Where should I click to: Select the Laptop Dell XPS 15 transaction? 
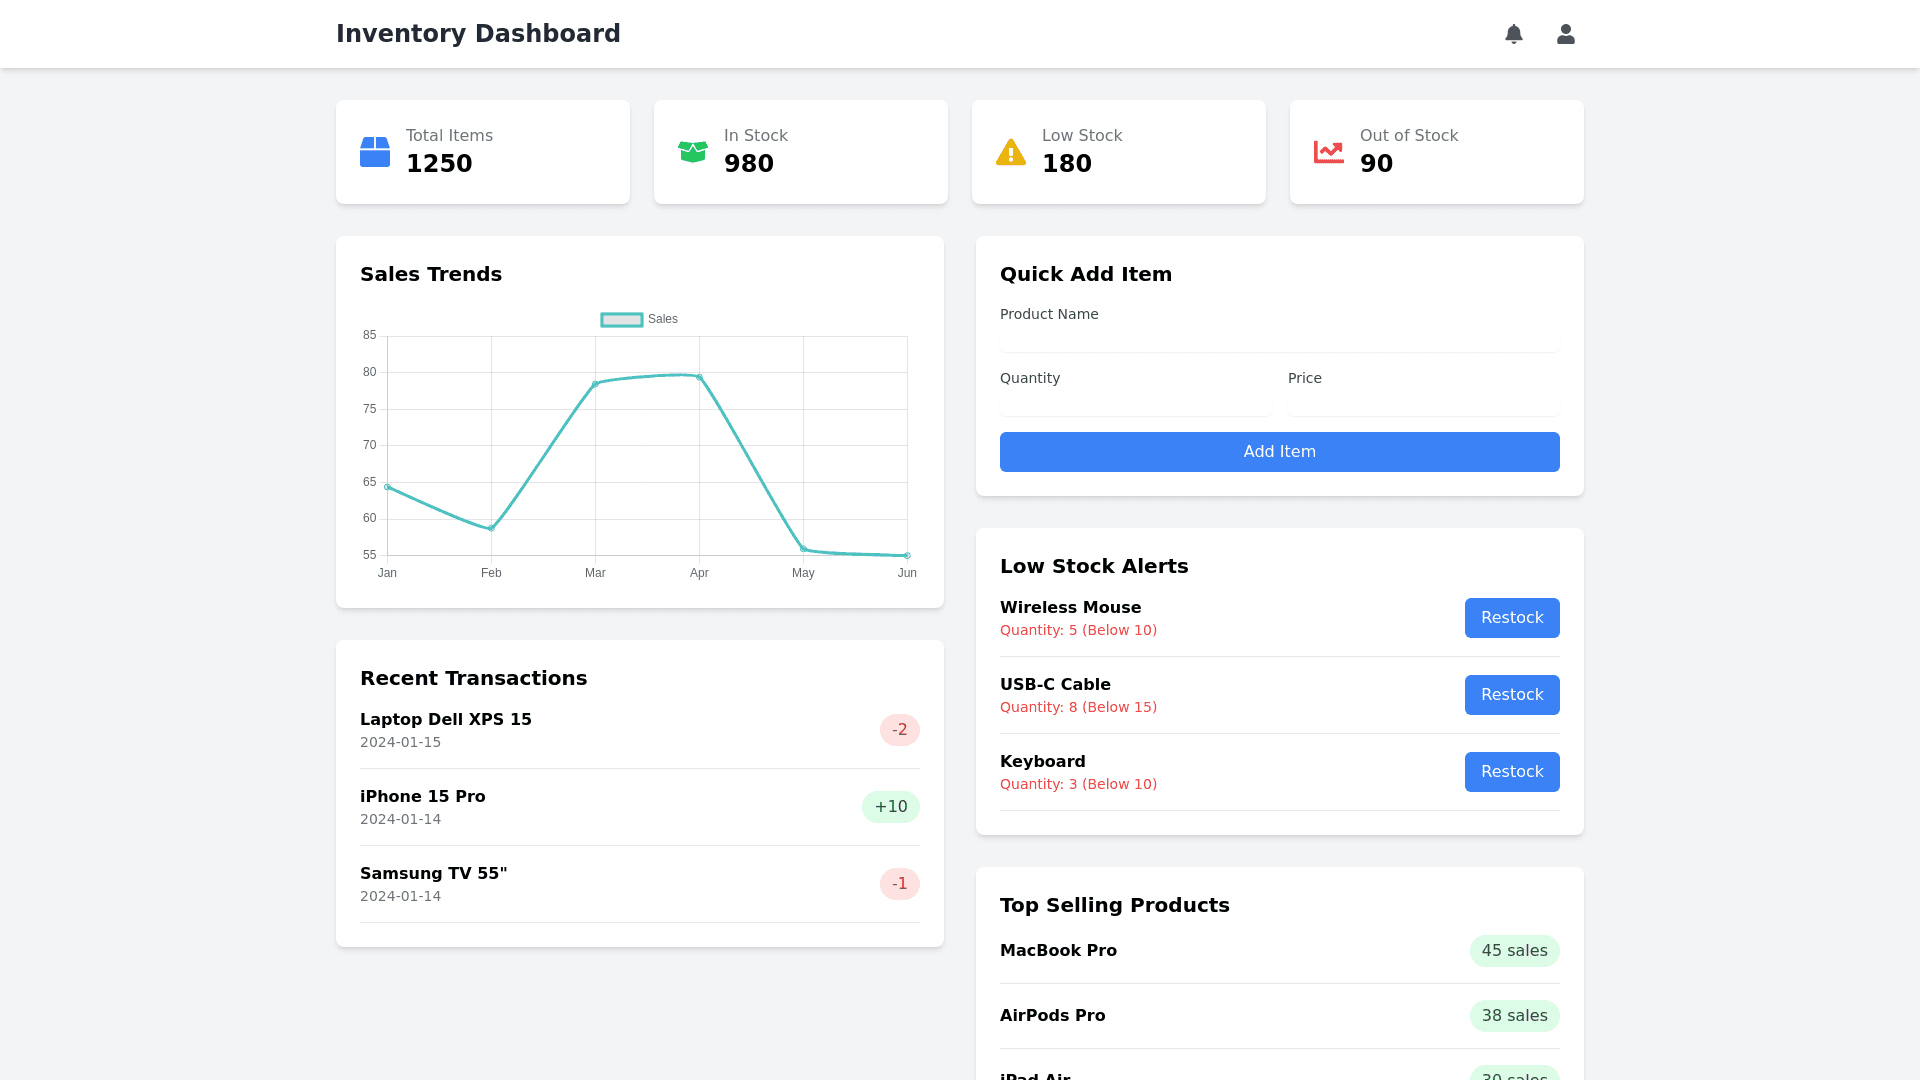(446, 720)
